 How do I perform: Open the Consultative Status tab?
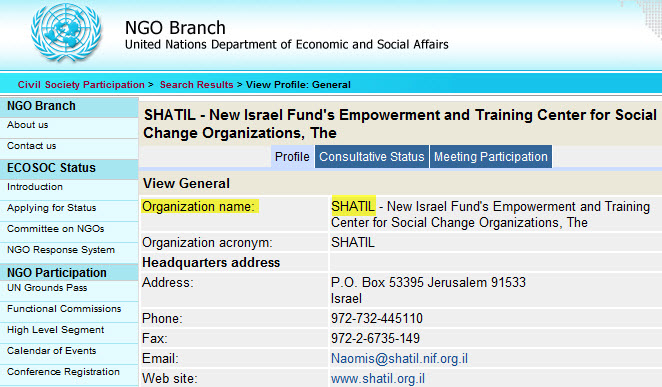coord(372,157)
